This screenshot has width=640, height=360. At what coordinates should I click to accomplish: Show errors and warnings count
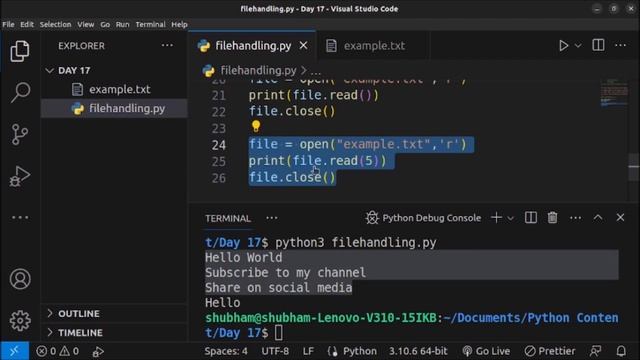[57, 351]
